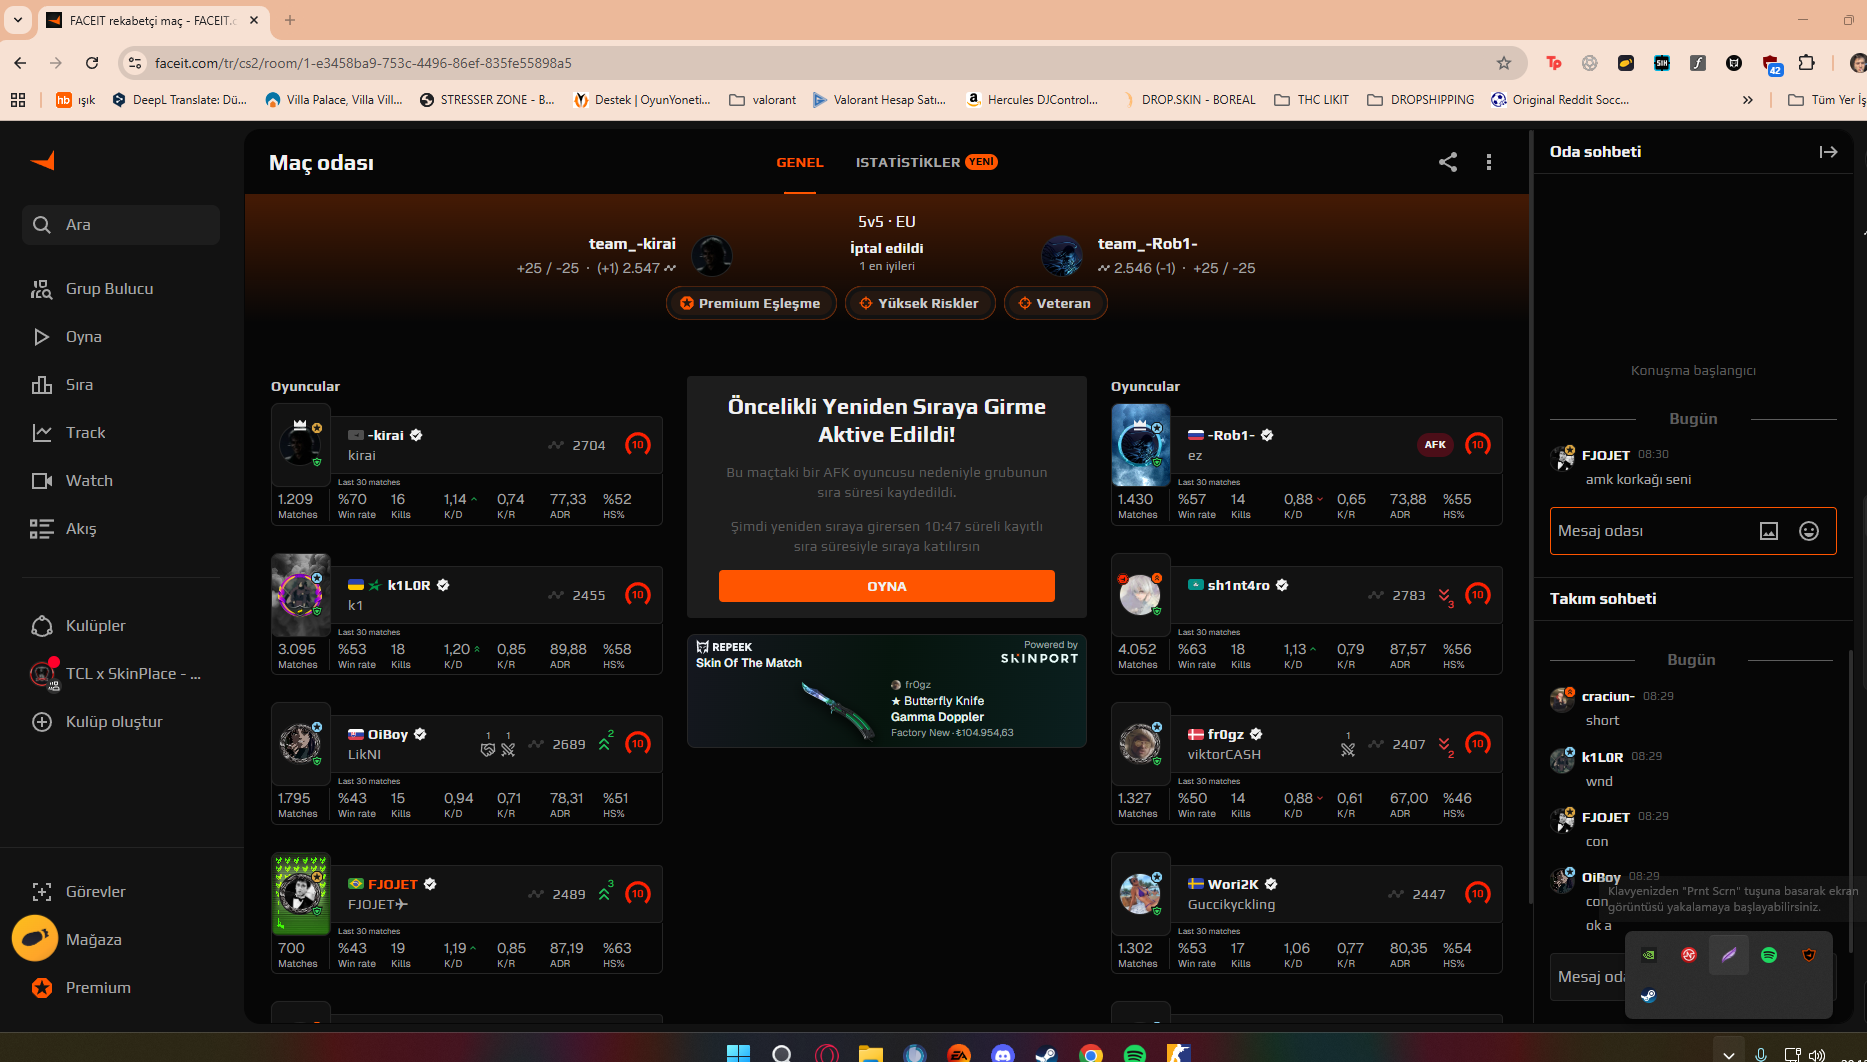Open the Hercules DJControl bookmark

click(x=1032, y=100)
